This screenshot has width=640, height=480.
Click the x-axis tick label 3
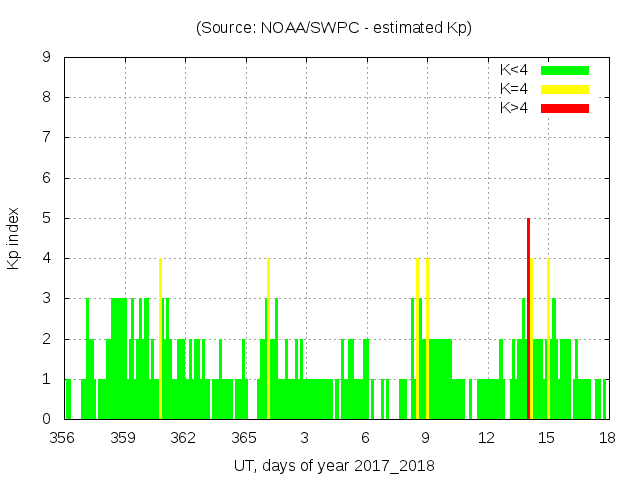point(304,438)
